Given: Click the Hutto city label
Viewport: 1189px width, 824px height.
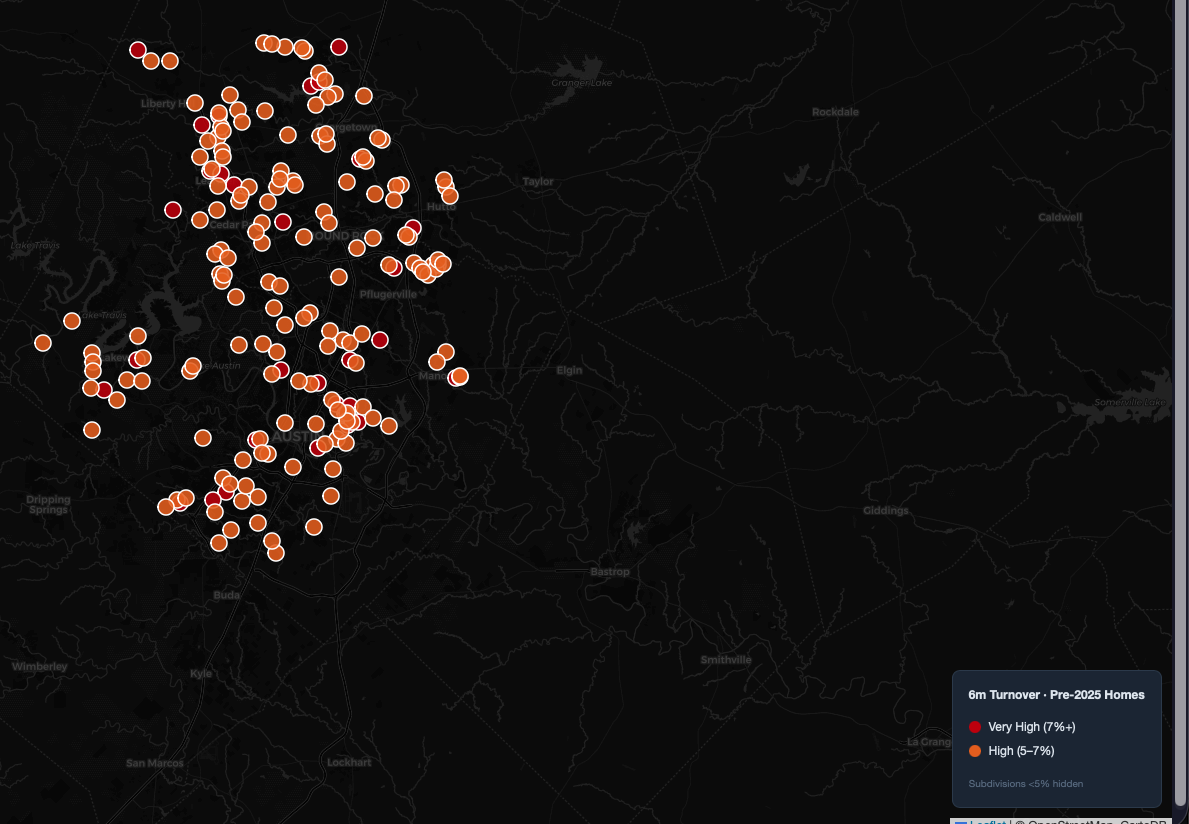Looking at the screenshot, I should (441, 207).
